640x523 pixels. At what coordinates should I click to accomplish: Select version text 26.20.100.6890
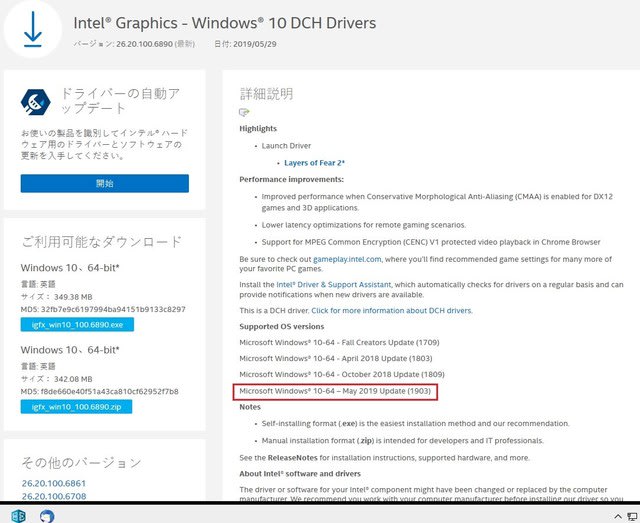click(144, 44)
